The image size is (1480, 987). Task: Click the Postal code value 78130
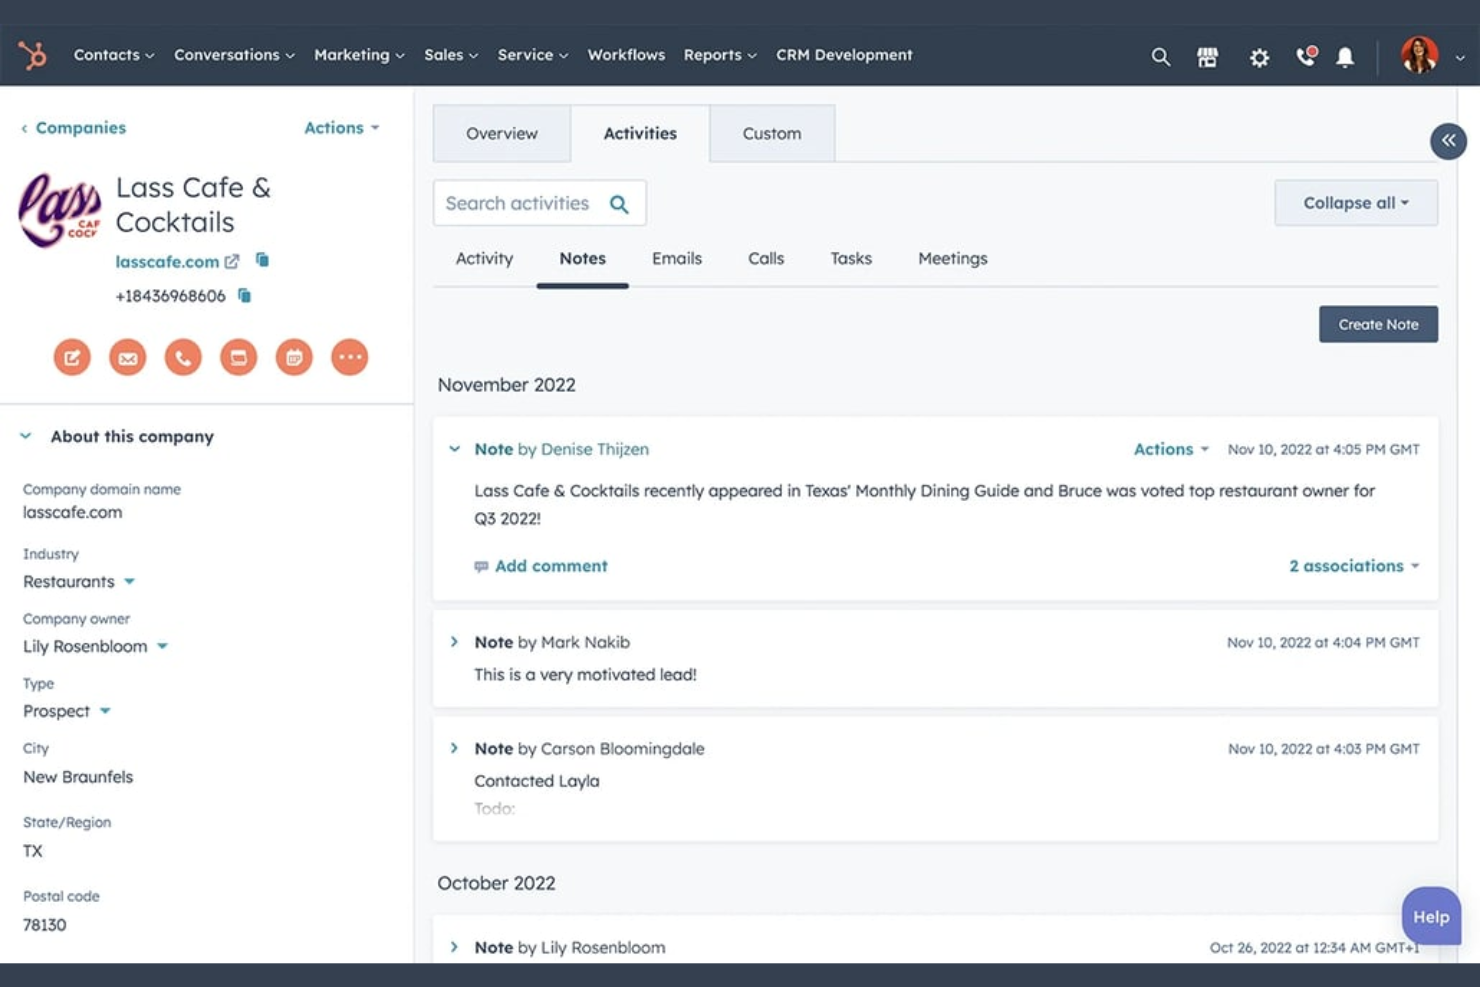(x=45, y=925)
